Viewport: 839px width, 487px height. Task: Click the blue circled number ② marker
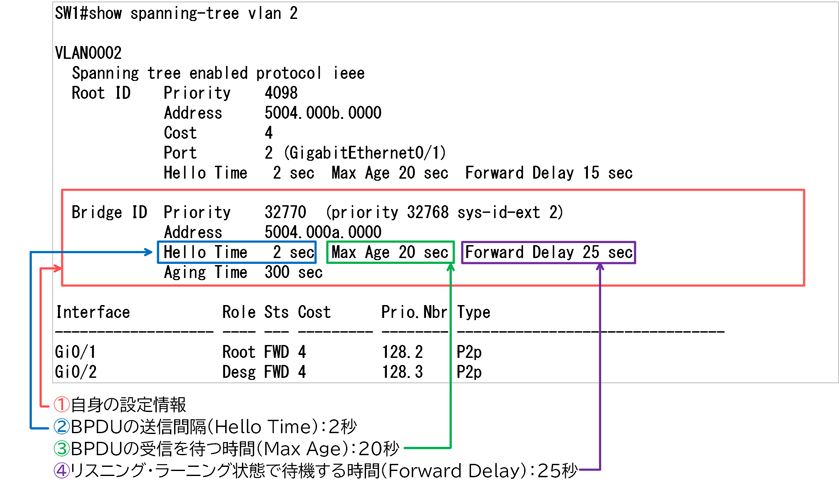point(62,427)
